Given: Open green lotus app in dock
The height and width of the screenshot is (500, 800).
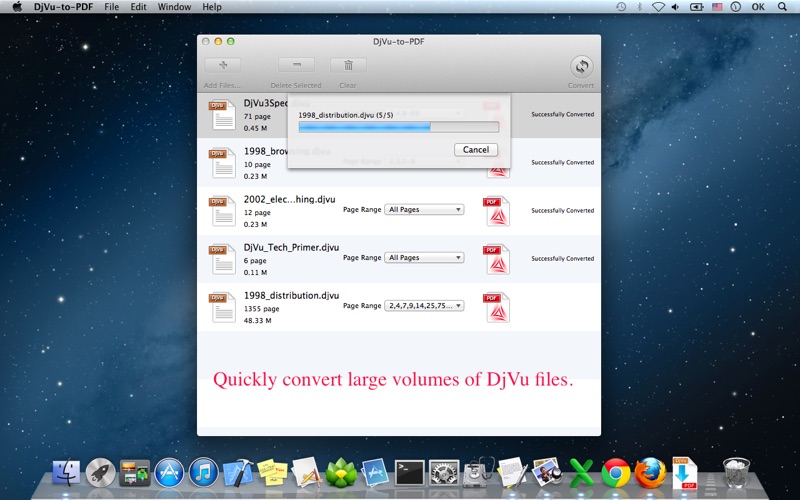Looking at the screenshot, I should [x=341, y=472].
